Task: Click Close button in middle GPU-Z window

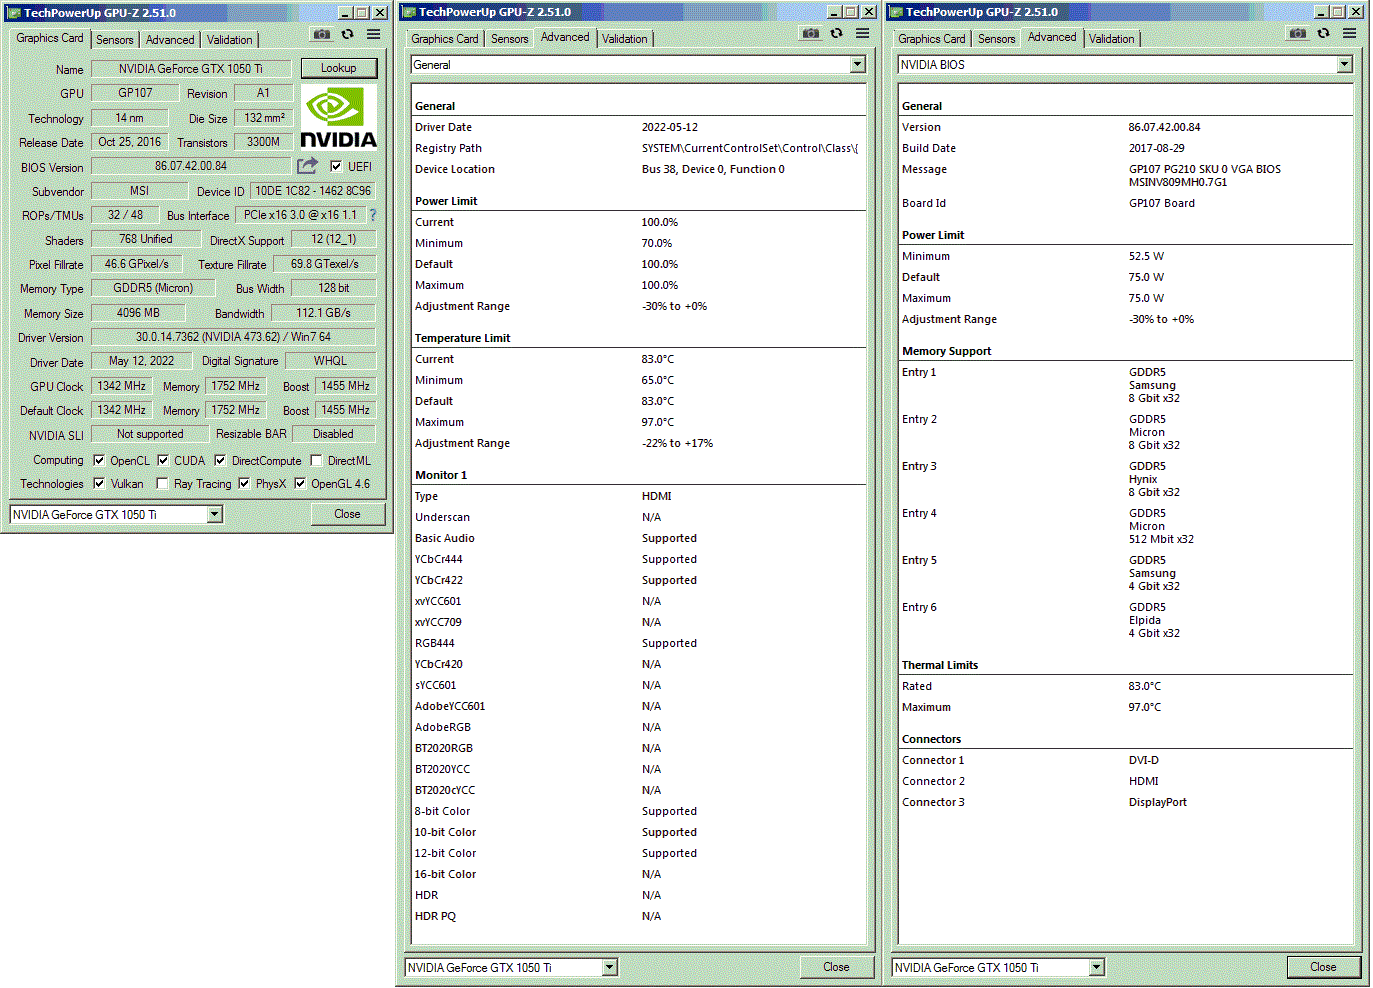Action: [836, 967]
